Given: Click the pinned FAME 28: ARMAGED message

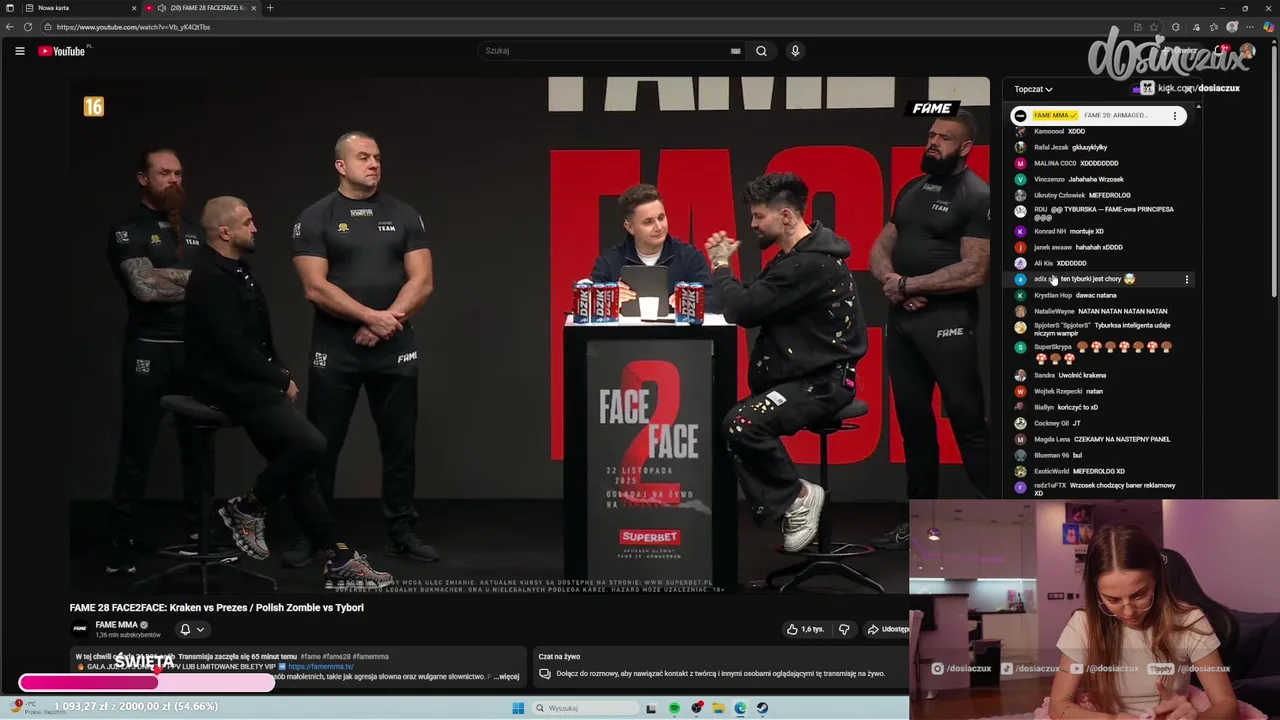Looking at the screenshot, I should click(1115, 115).
